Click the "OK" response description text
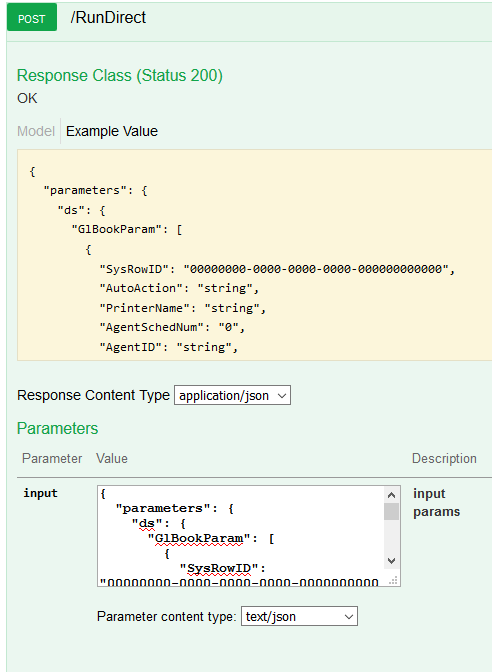The width and height of the screenshot is (492, 672). coord(27,98)
